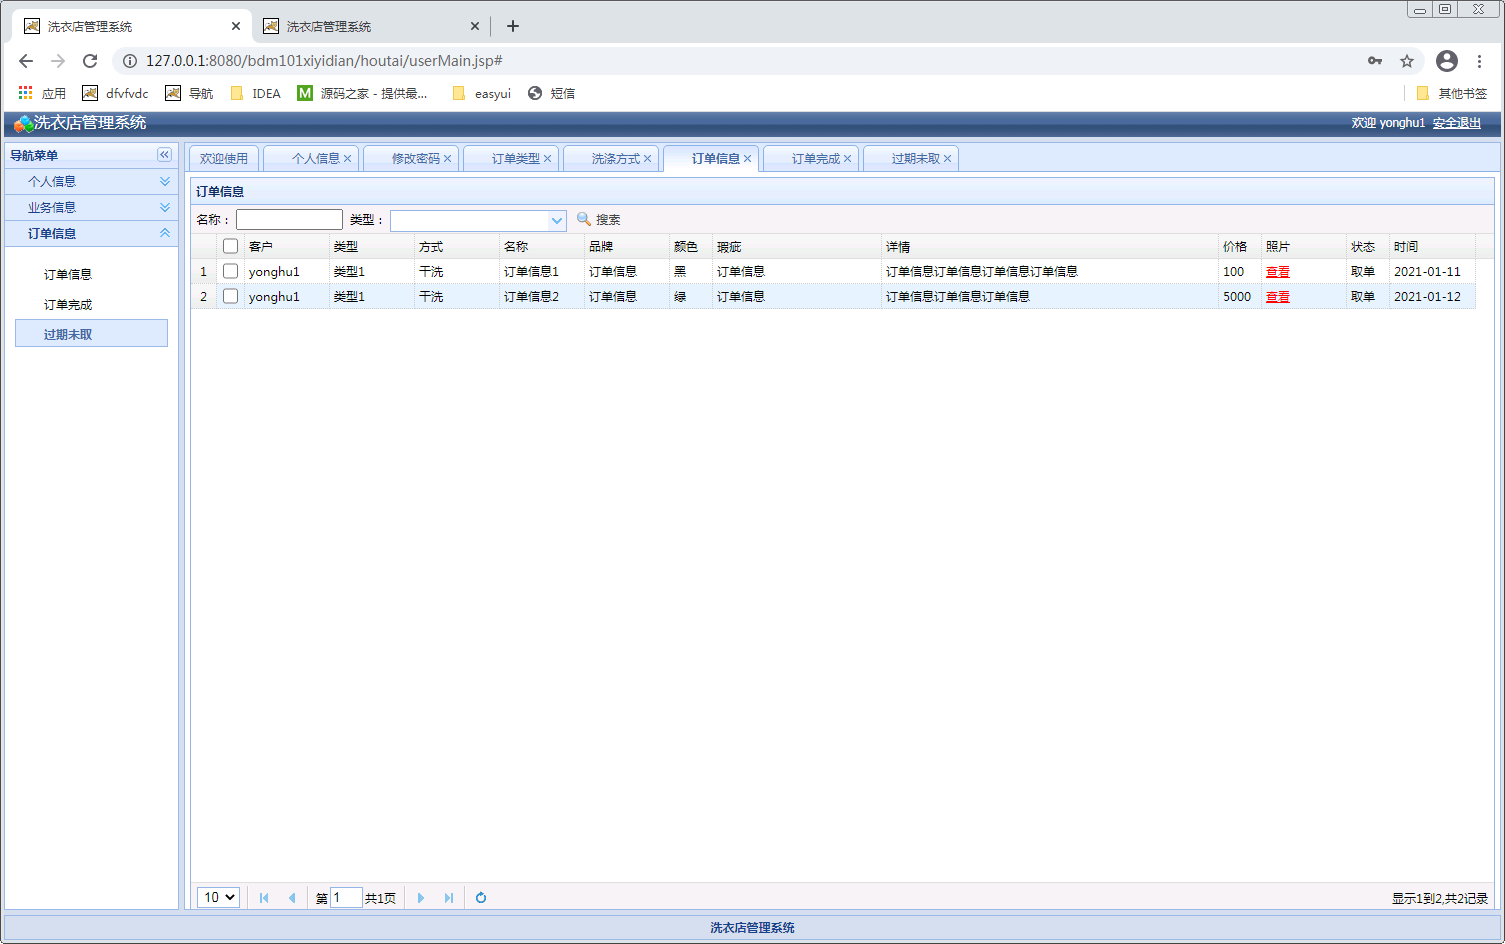This screenshot has height=944, width=1505.
Task: Open the 其他书签 bookmarks folder
Action: [x=1452, y=93]
